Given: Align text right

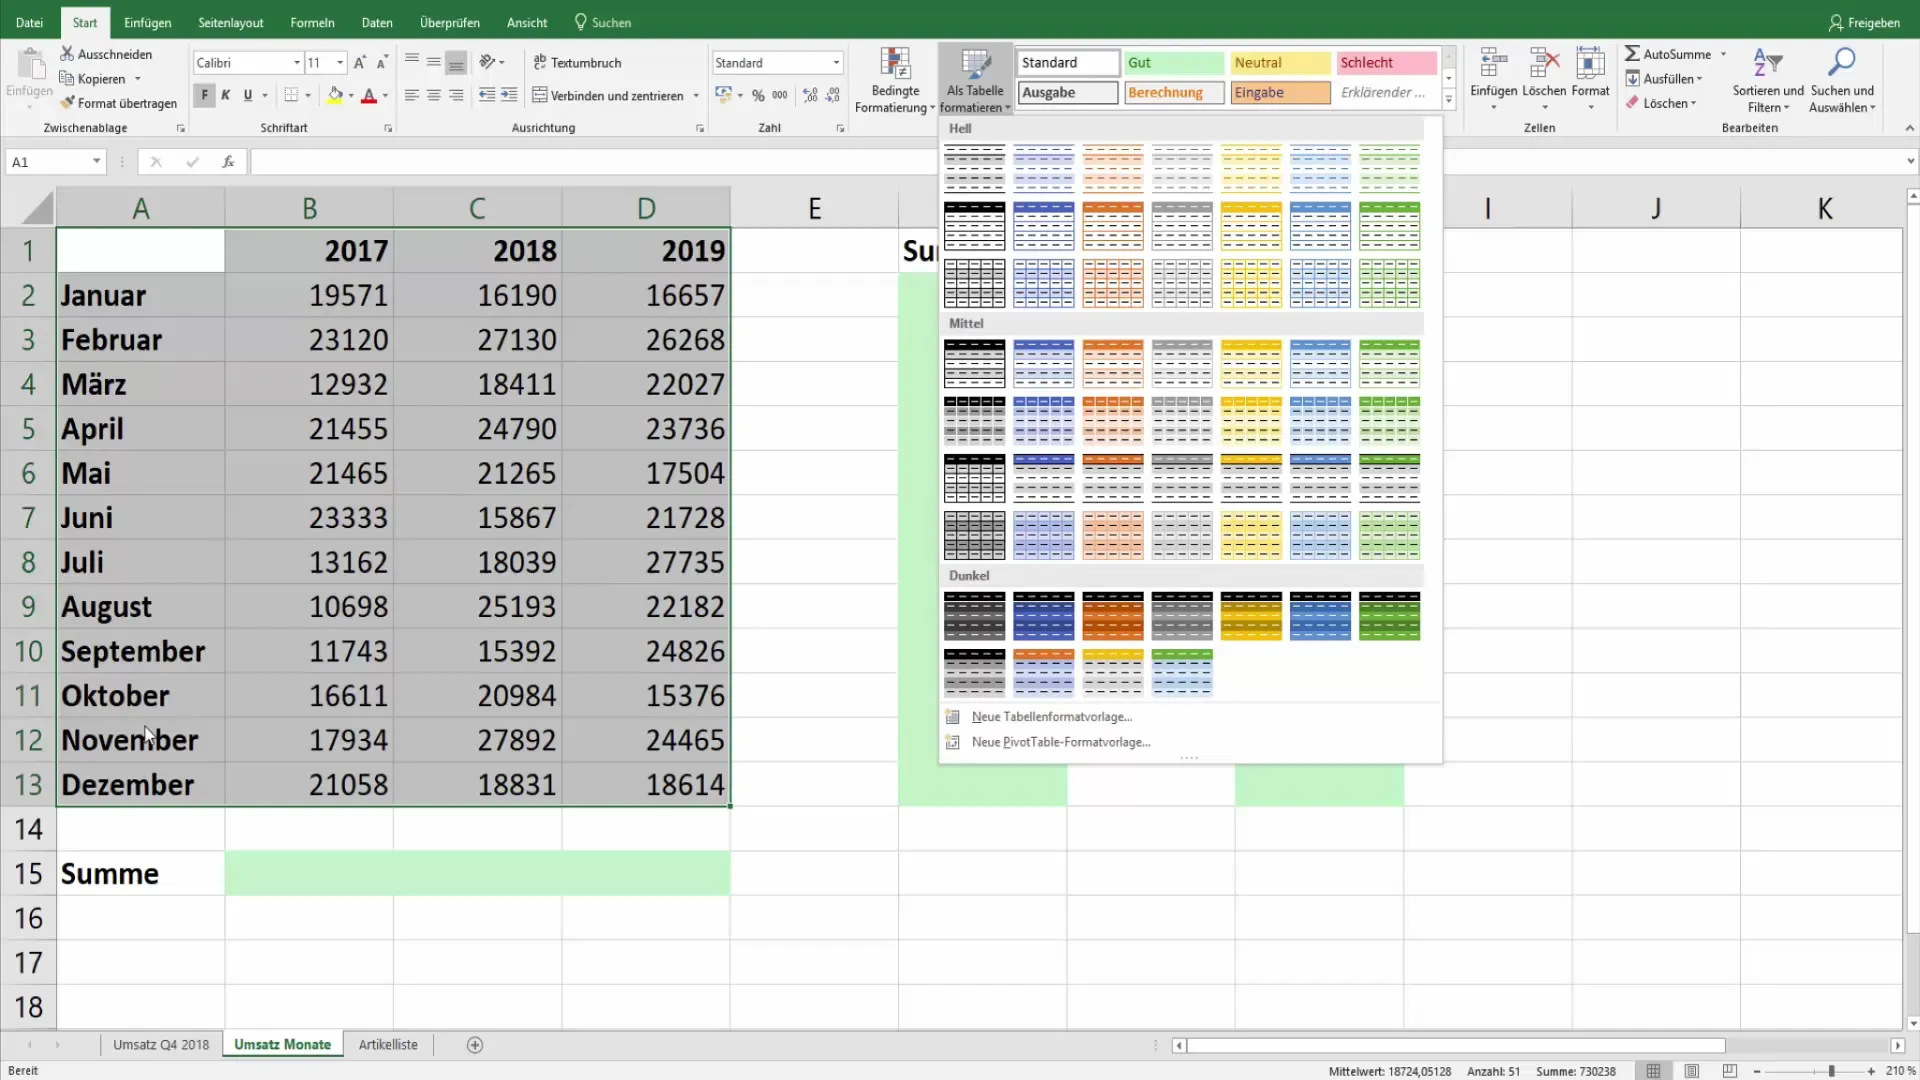Looking at the screenshot, I should point(456,96).
